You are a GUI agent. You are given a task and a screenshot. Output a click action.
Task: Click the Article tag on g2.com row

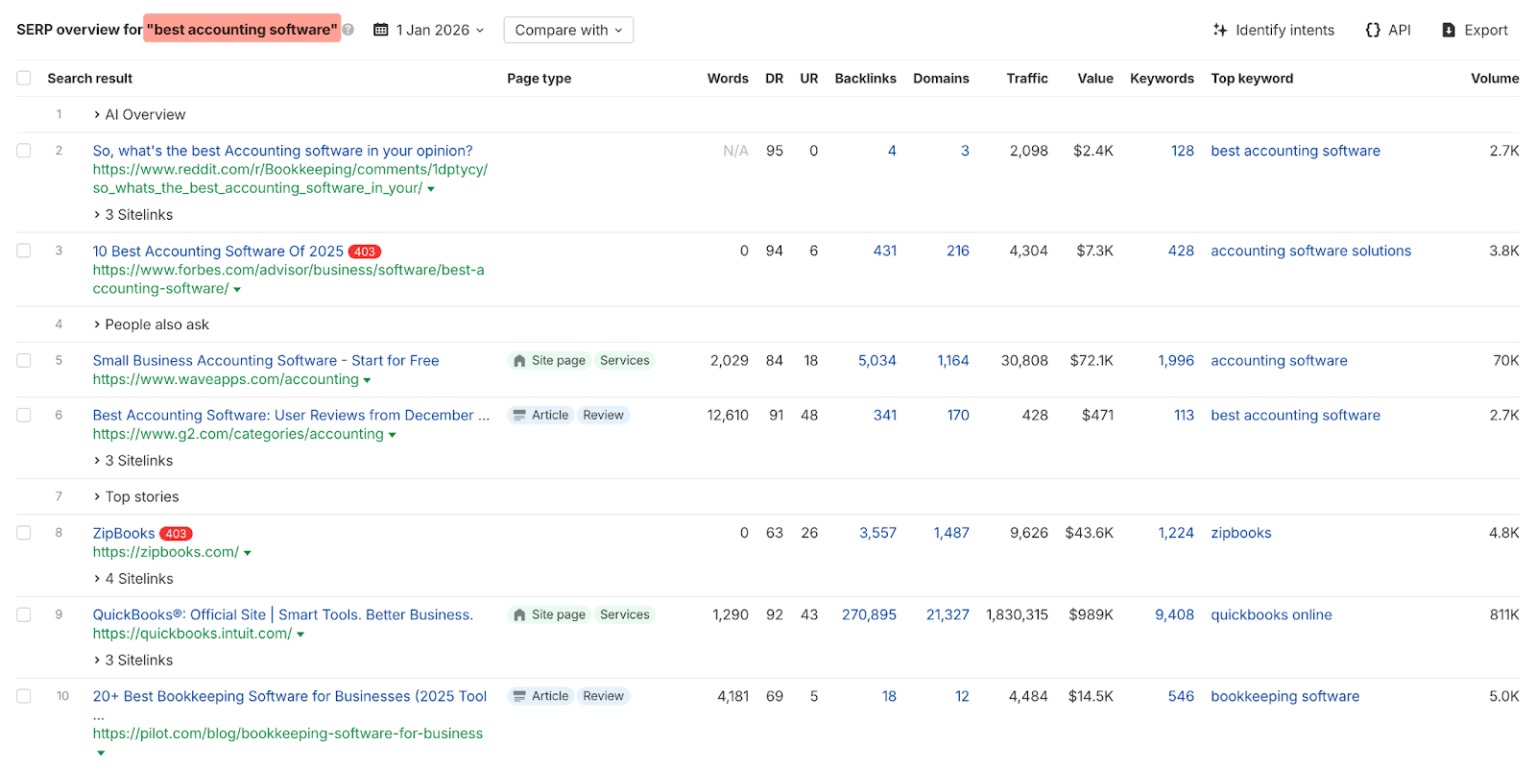tap(539, 415)
